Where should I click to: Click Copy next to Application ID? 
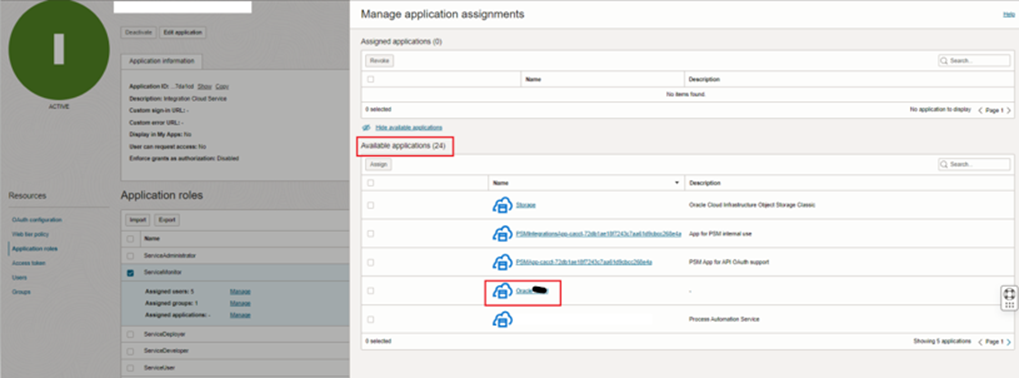[222, 86]
